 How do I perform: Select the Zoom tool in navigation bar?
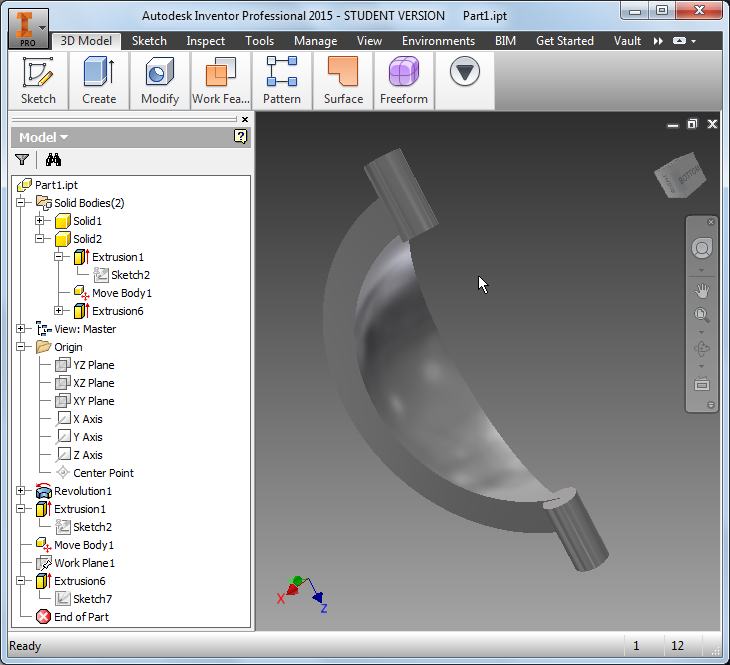[702, 315]
